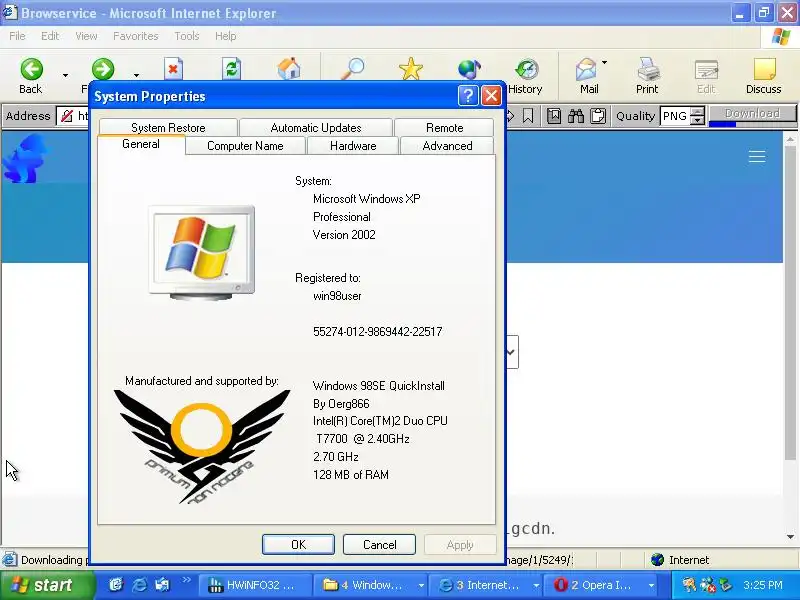800x600 pixels.
Task: Open the Mail toolbar button
Action: click(587, 77)
